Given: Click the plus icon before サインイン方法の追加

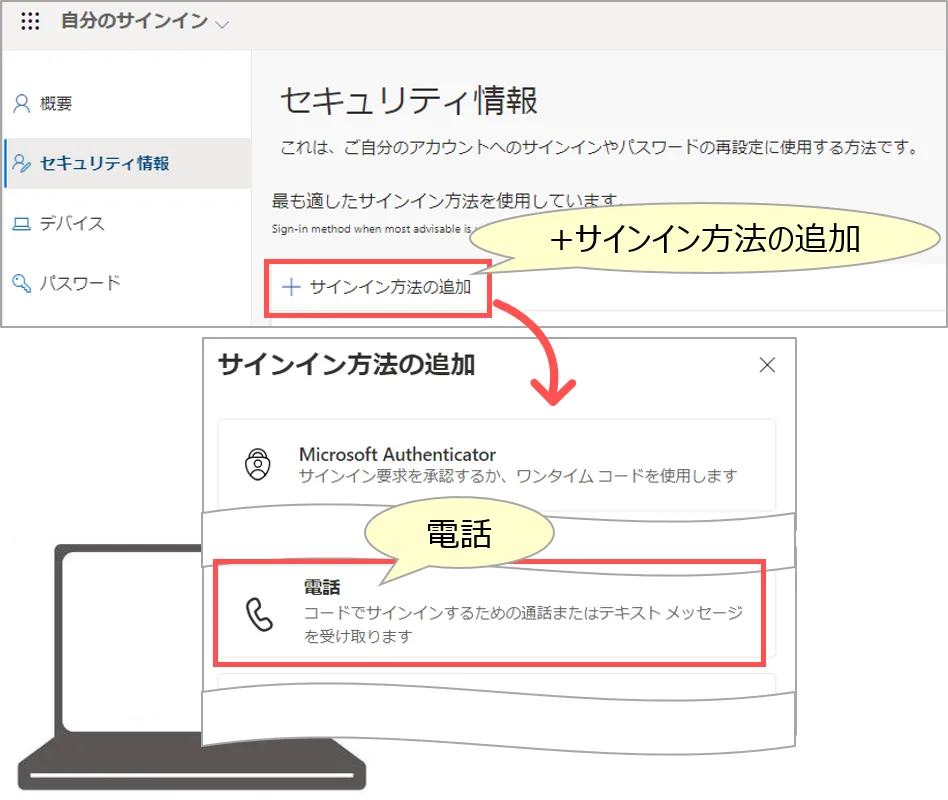Looking at the screenshot, I should 291,288.
